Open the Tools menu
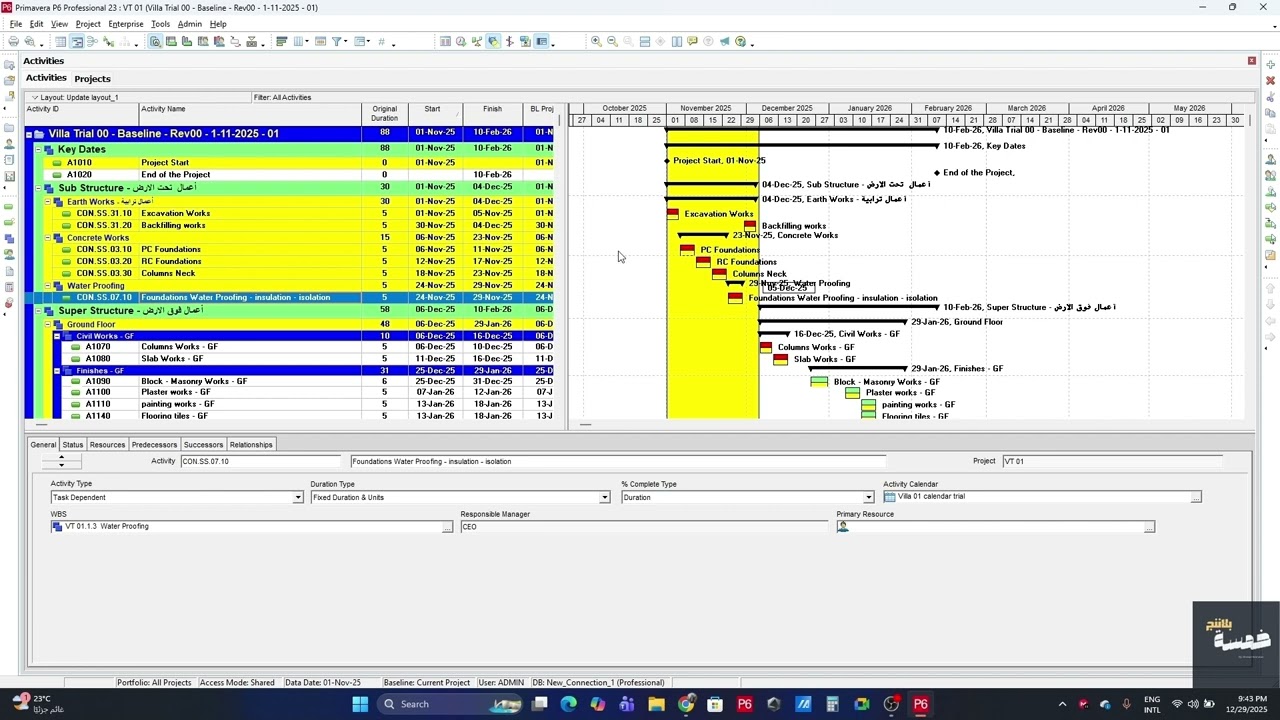The image size is (1280, 720). point(160,24)
